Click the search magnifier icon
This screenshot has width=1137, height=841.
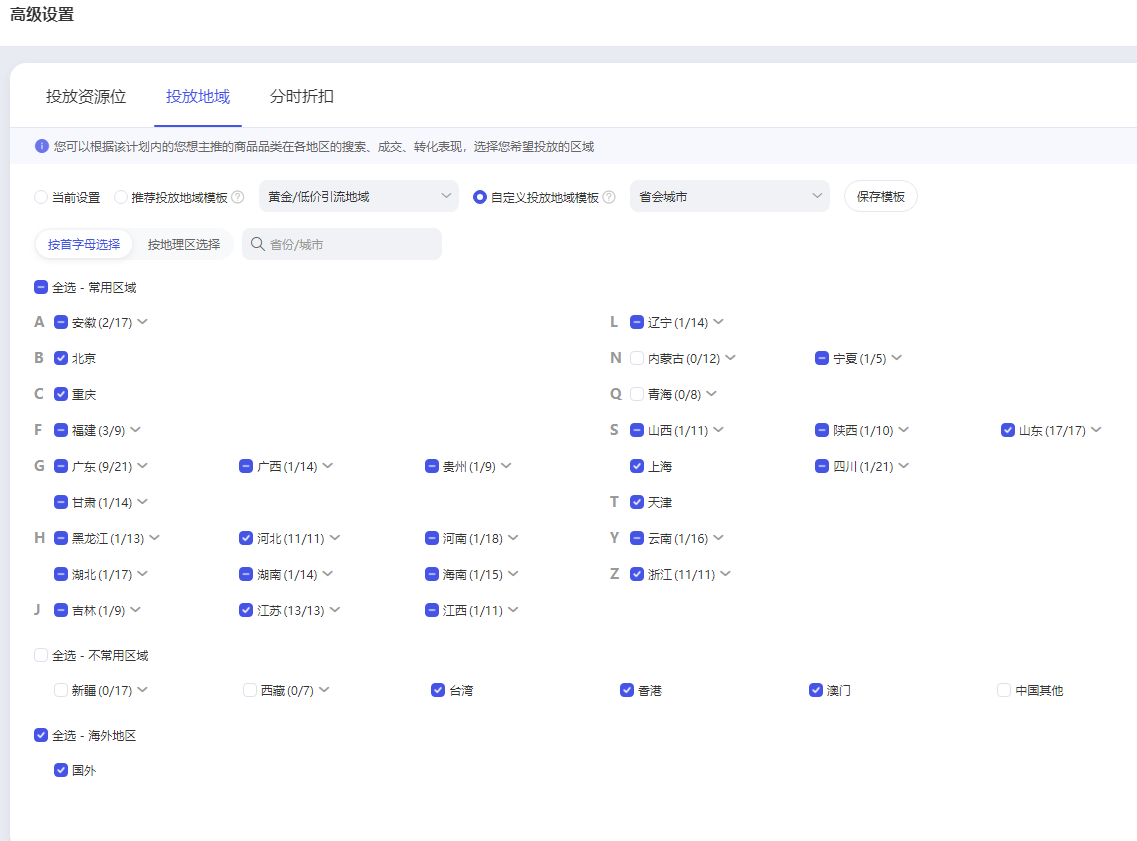click(258, 244)
